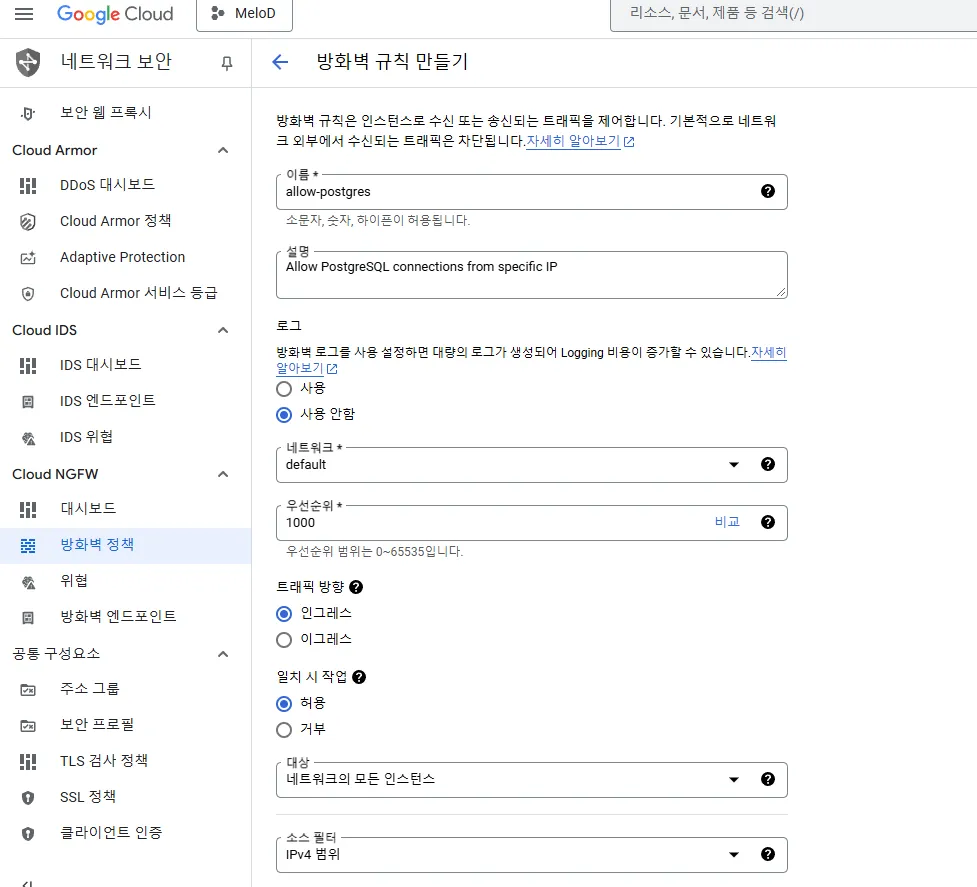This screenshot has width=977, height=887.
Task: Click the help icon in the 우선순위 field
Action: point(768,522)
